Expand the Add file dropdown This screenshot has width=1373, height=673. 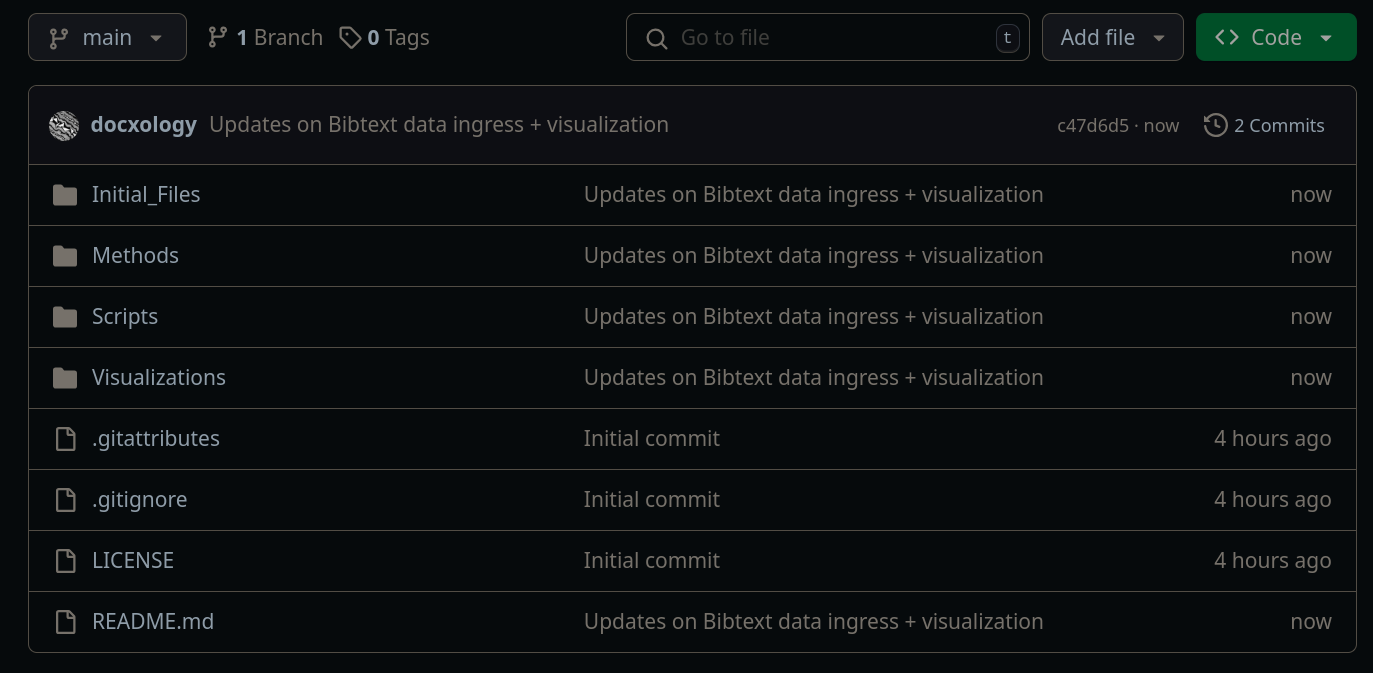click(x=1112, y=38)
